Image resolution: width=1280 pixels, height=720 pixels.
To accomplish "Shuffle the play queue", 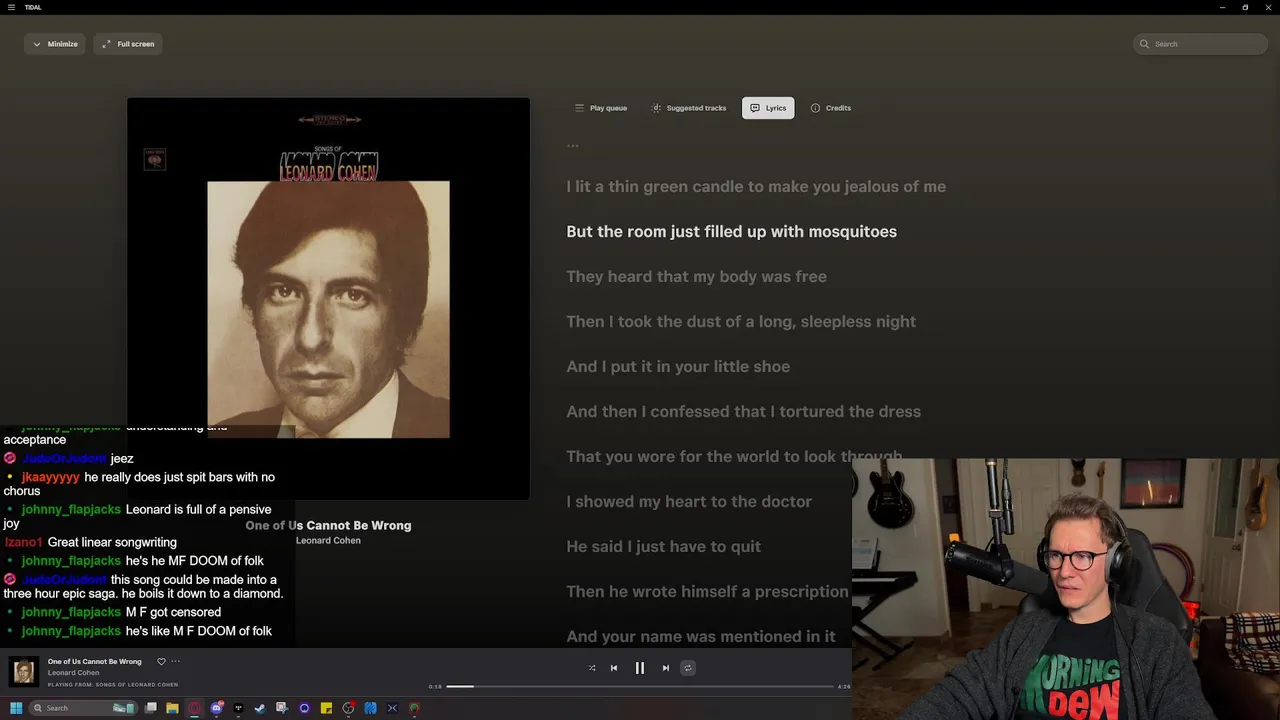I will click(592, 668).
